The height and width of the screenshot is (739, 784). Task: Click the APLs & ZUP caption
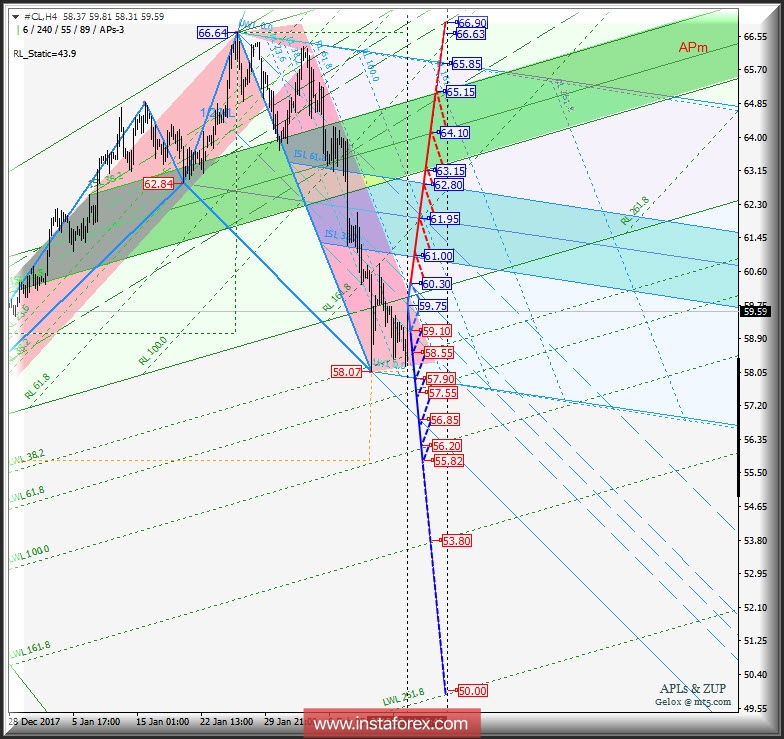(692, 688)
